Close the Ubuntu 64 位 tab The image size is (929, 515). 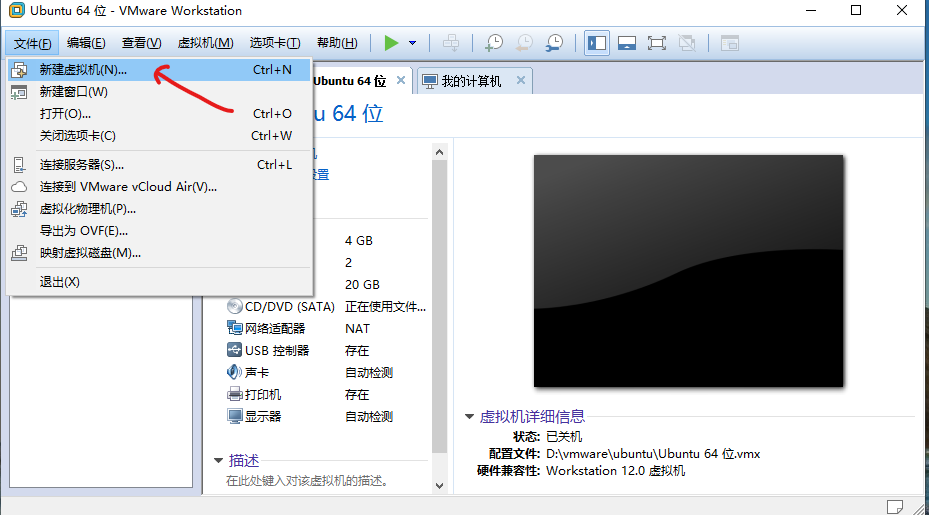click(x=401, y=80)
